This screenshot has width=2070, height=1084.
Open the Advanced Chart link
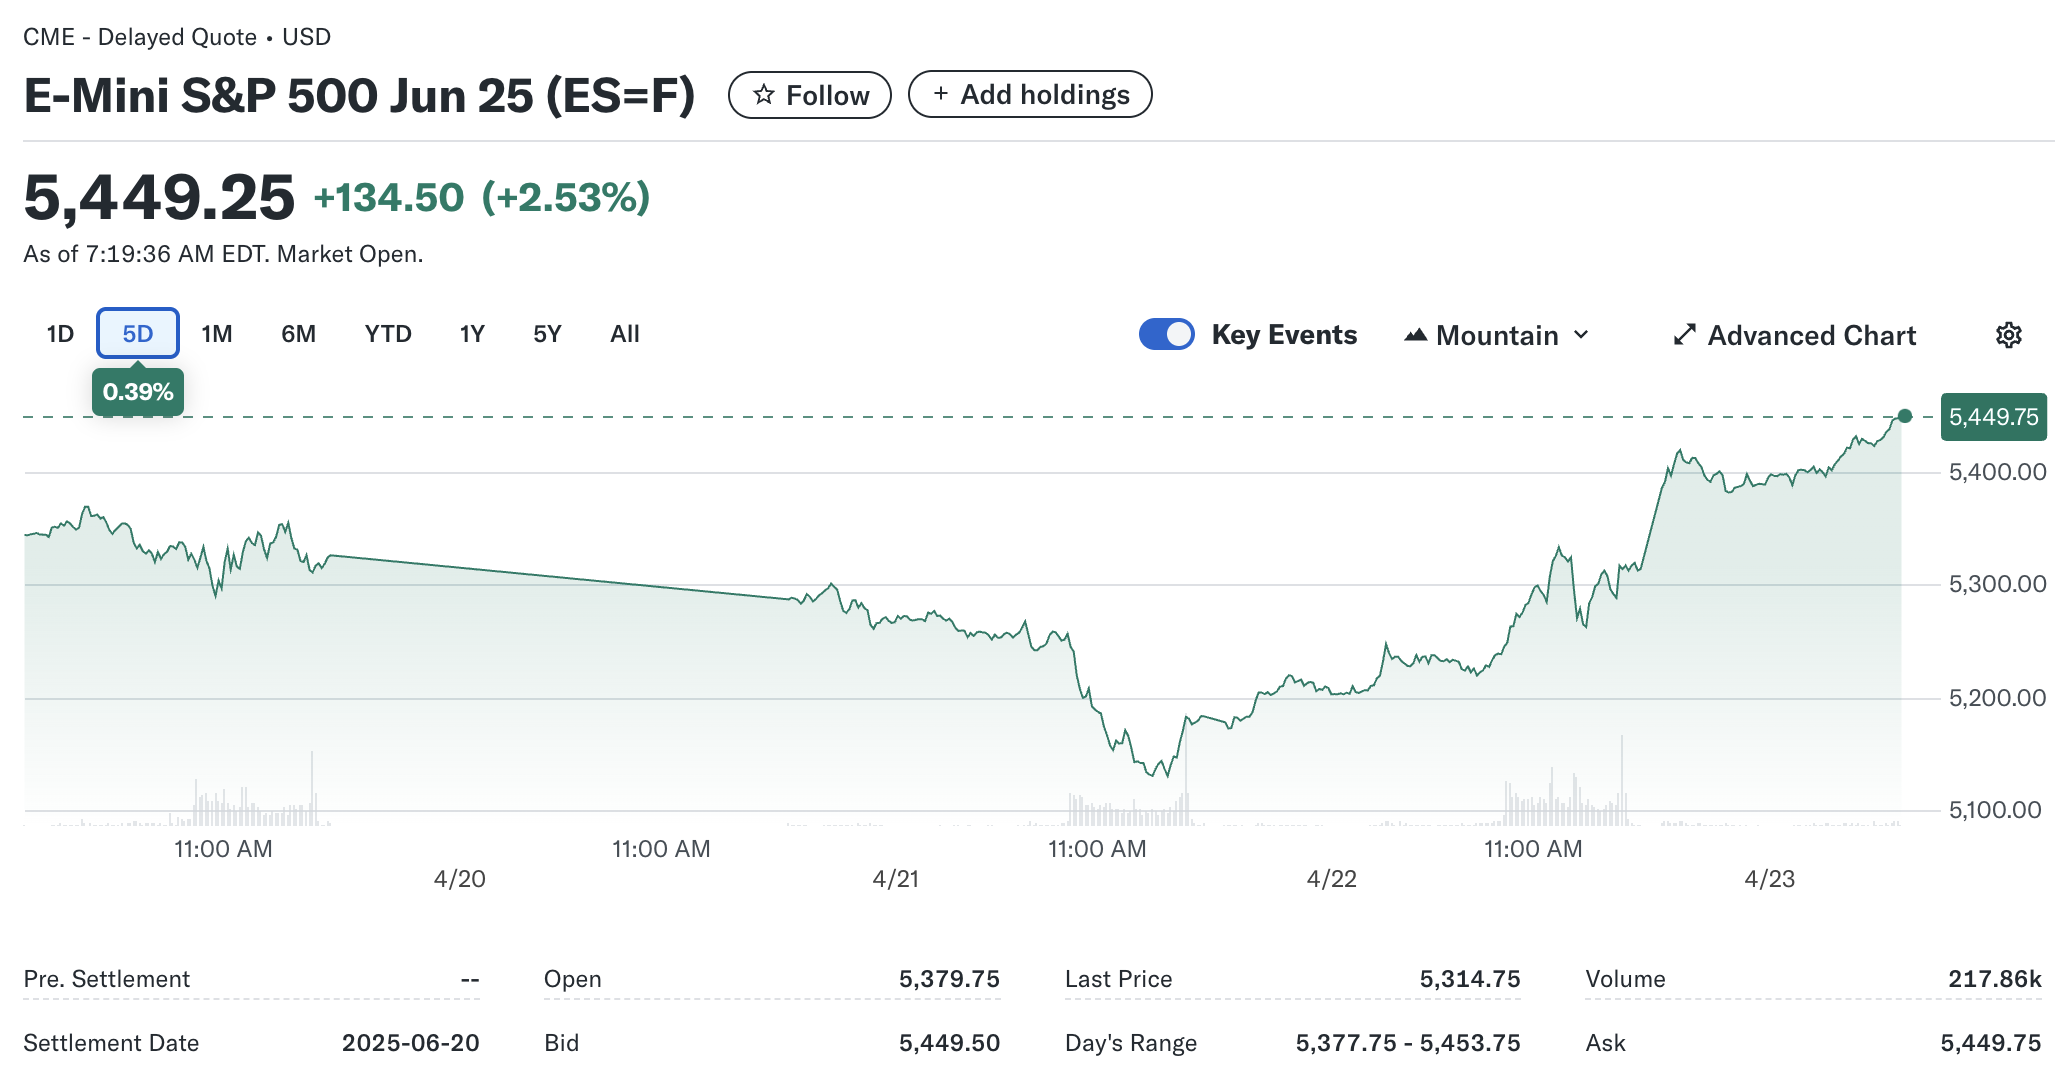(1811, 335)
